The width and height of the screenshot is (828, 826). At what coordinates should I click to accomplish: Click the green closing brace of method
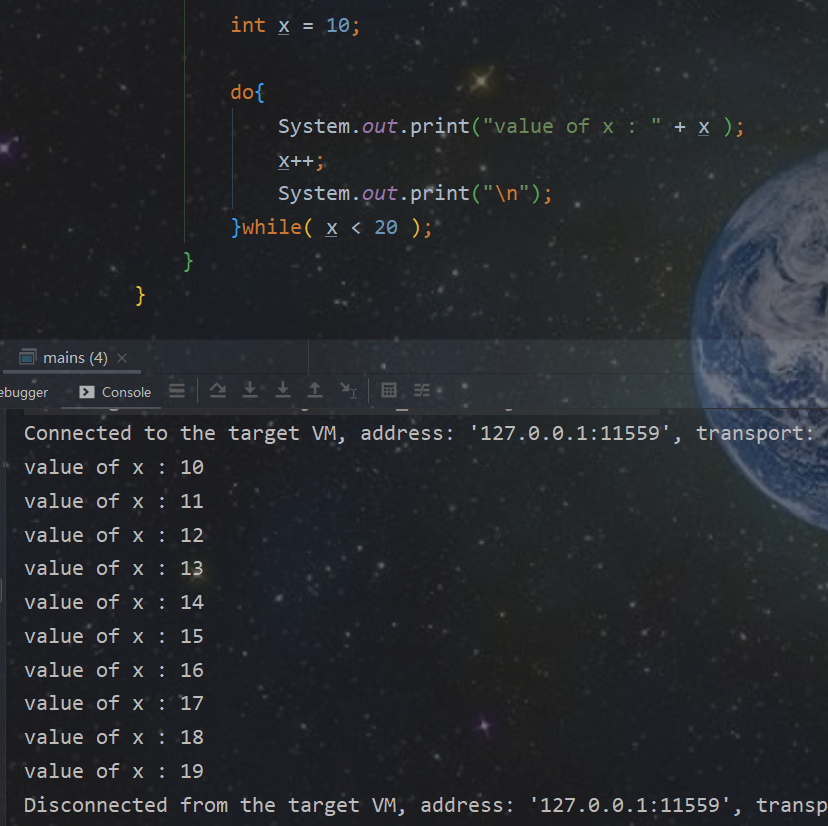pos(188,261)
